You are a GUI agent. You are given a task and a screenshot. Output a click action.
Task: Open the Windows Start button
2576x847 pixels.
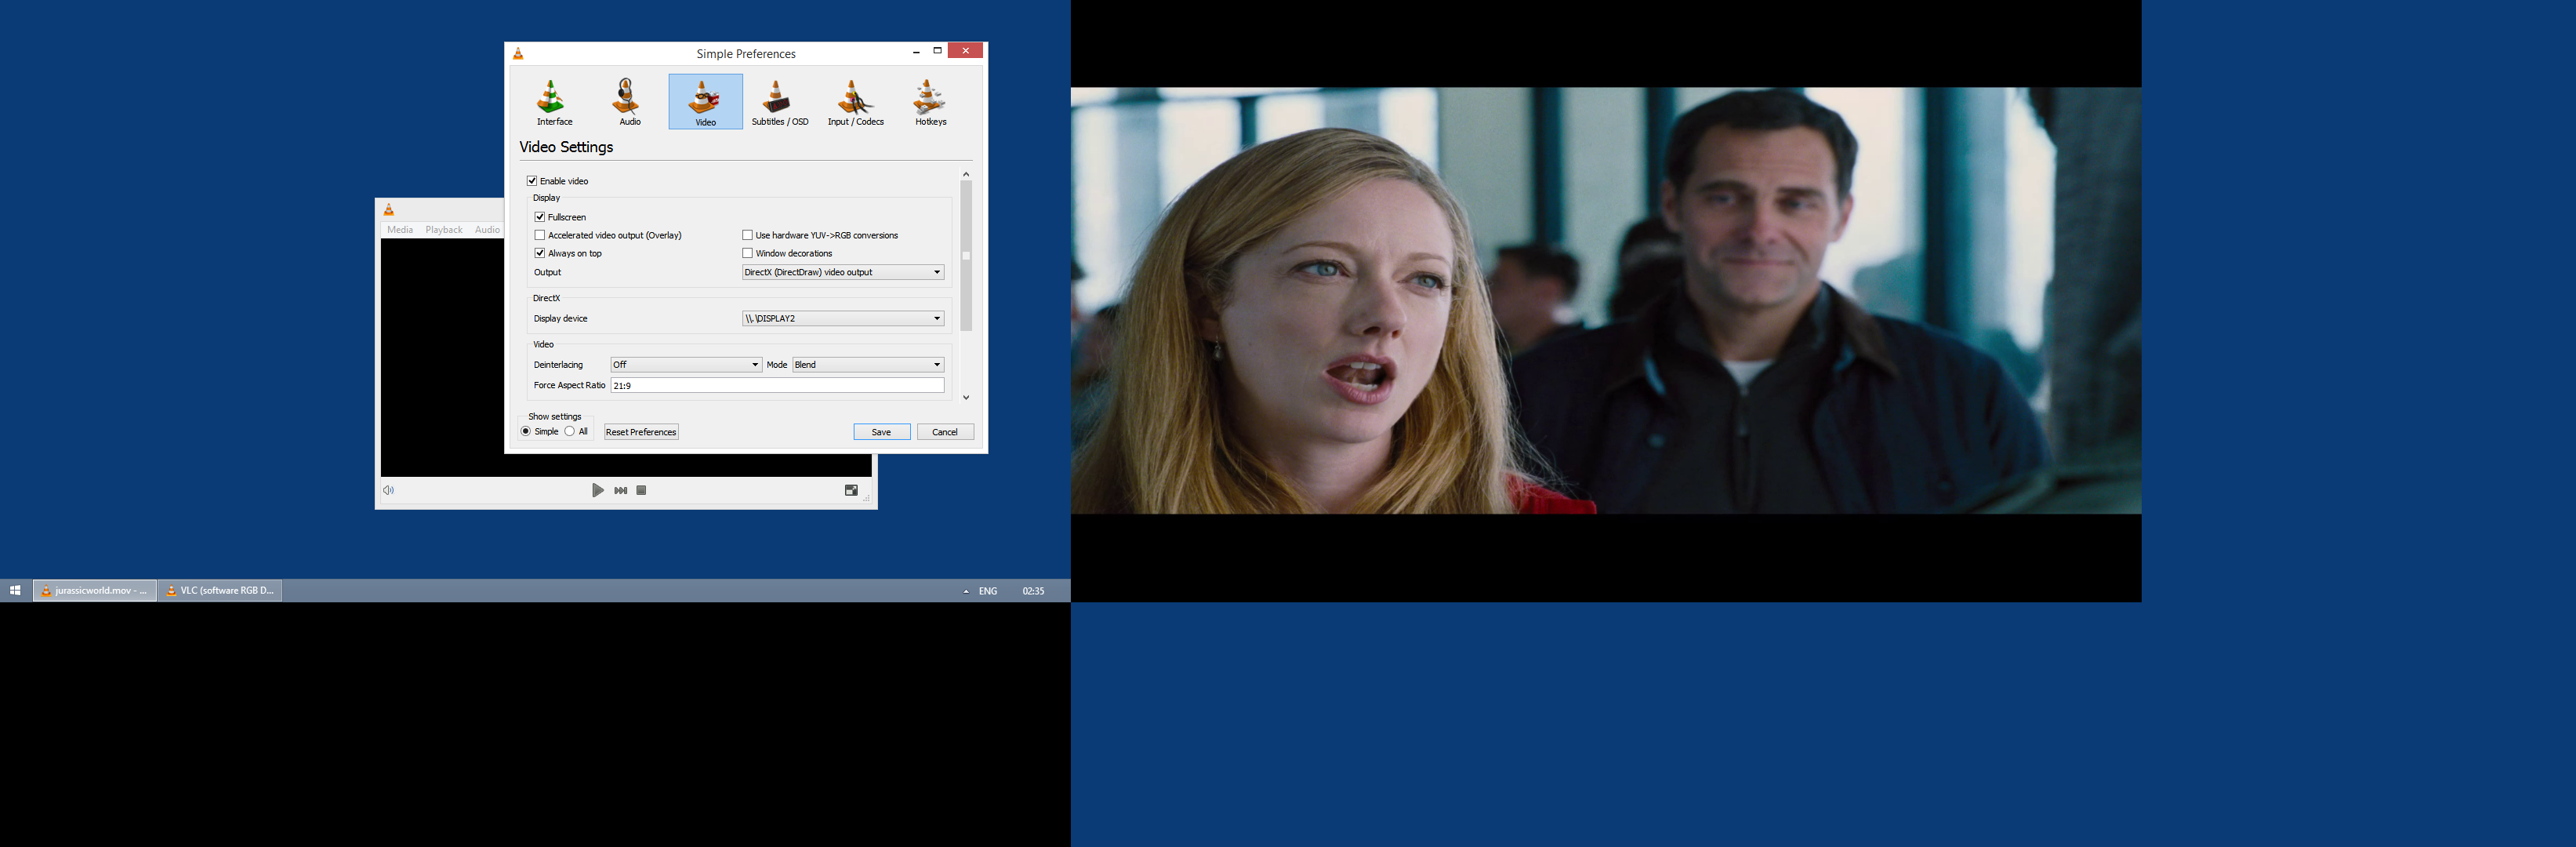(15, 591)
